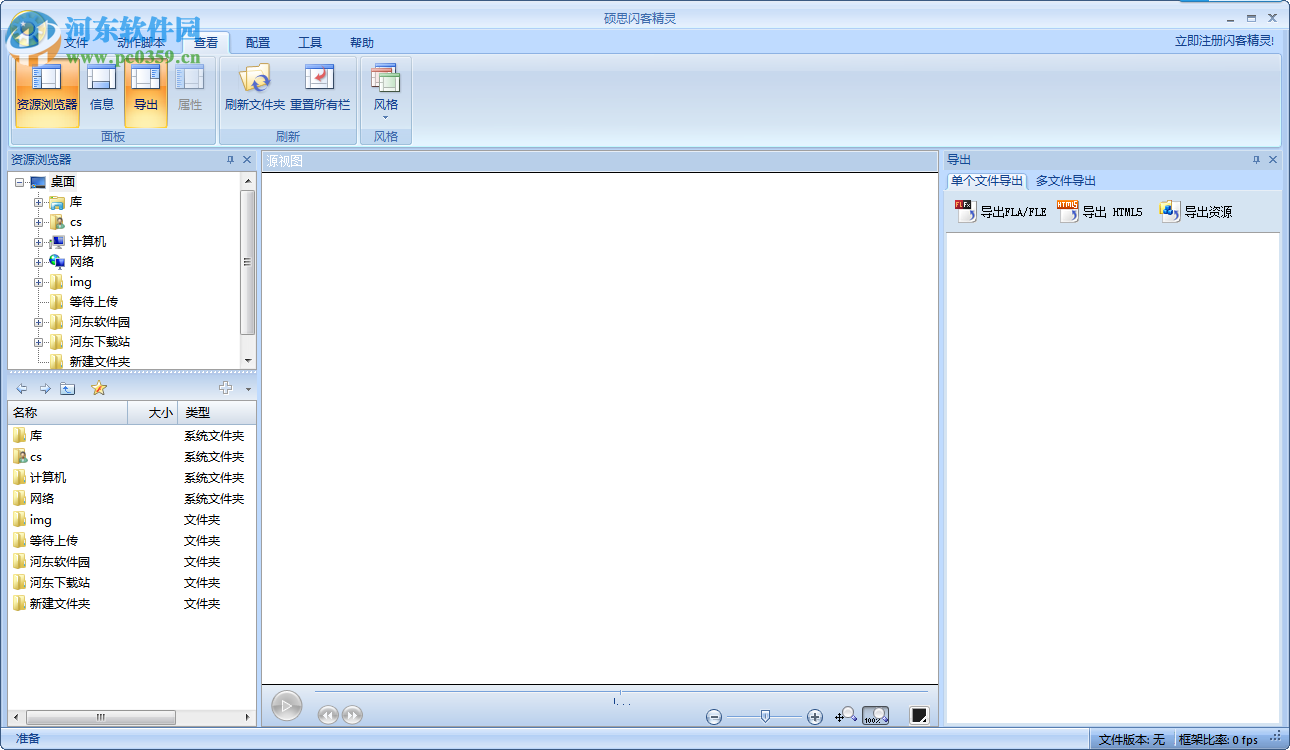Select the cs row in file list
The height and width of the screenshot is (750, 1290).
pos(132,457)
